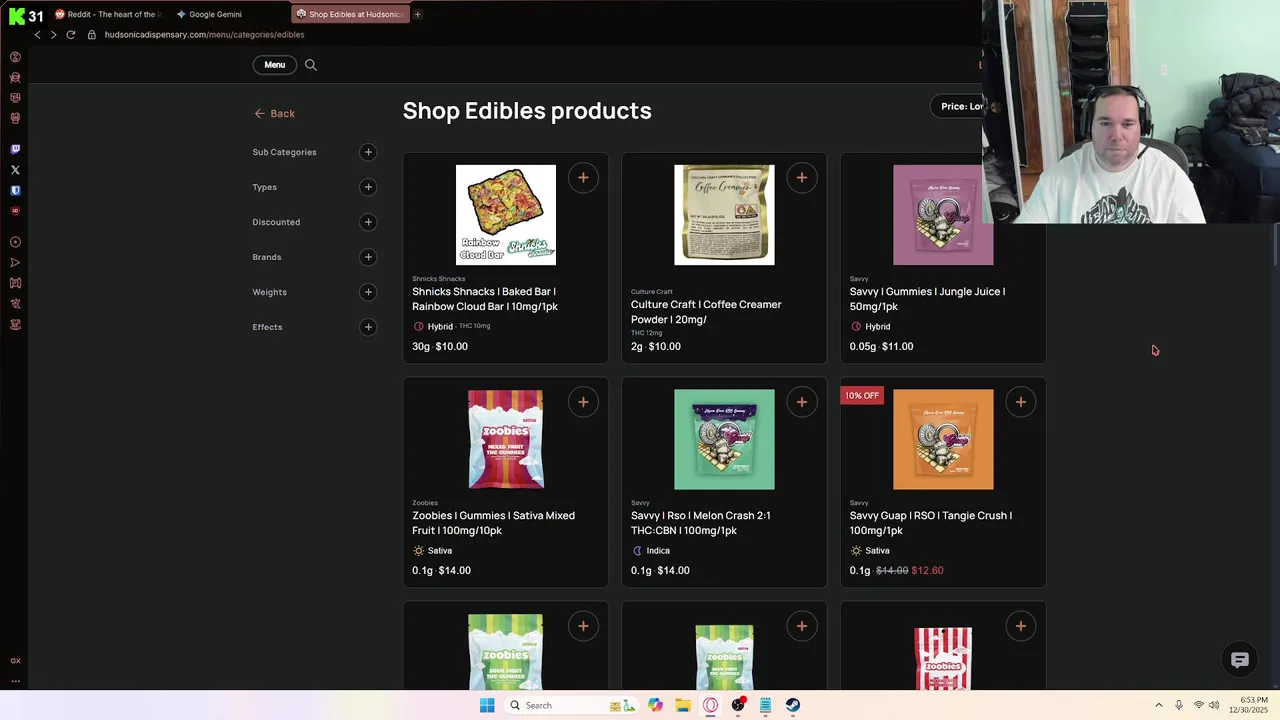The image size is (1280, 720).
Task: Open the Windows Start menu
Action: tap(487, 705)
